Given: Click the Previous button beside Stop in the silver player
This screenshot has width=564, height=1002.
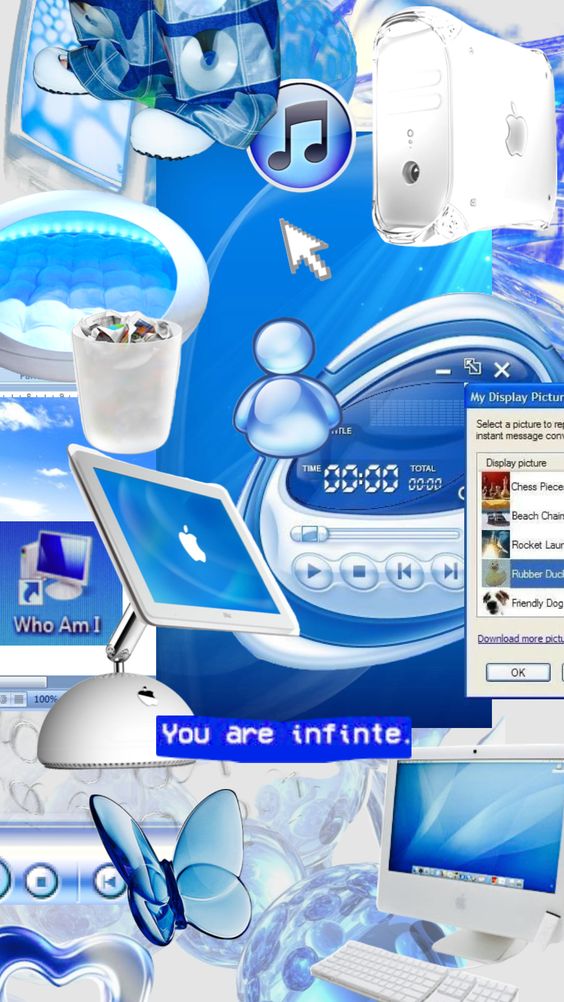Looking at the screenshot, I should tap(109, 881).
